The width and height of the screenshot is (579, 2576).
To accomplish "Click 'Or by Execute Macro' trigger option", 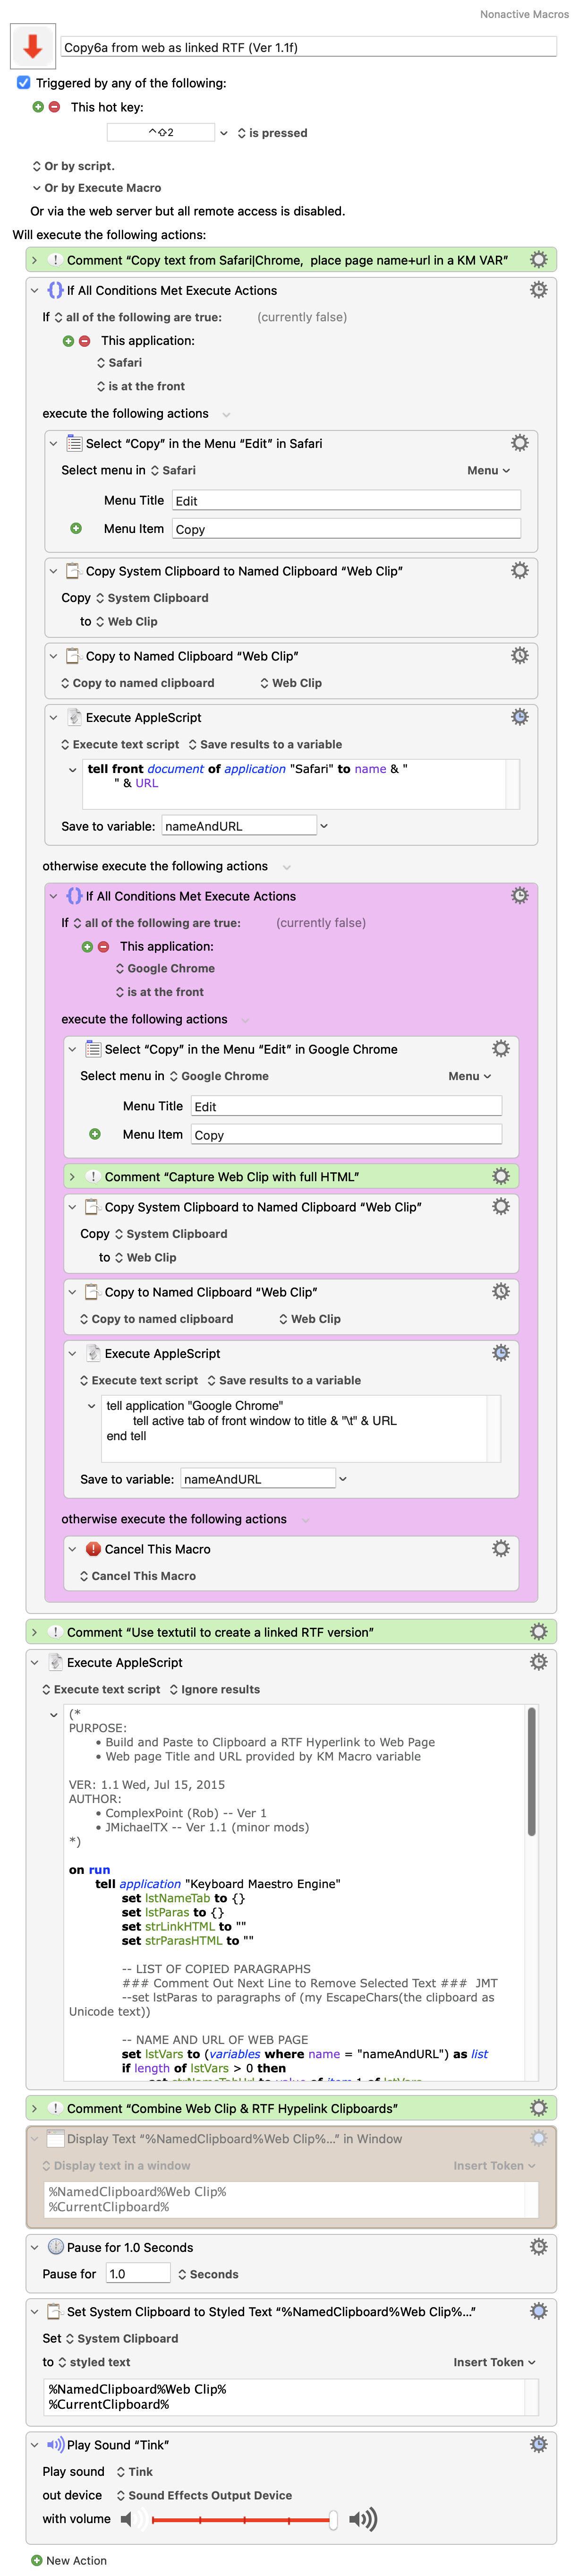I will click(101, 188).
